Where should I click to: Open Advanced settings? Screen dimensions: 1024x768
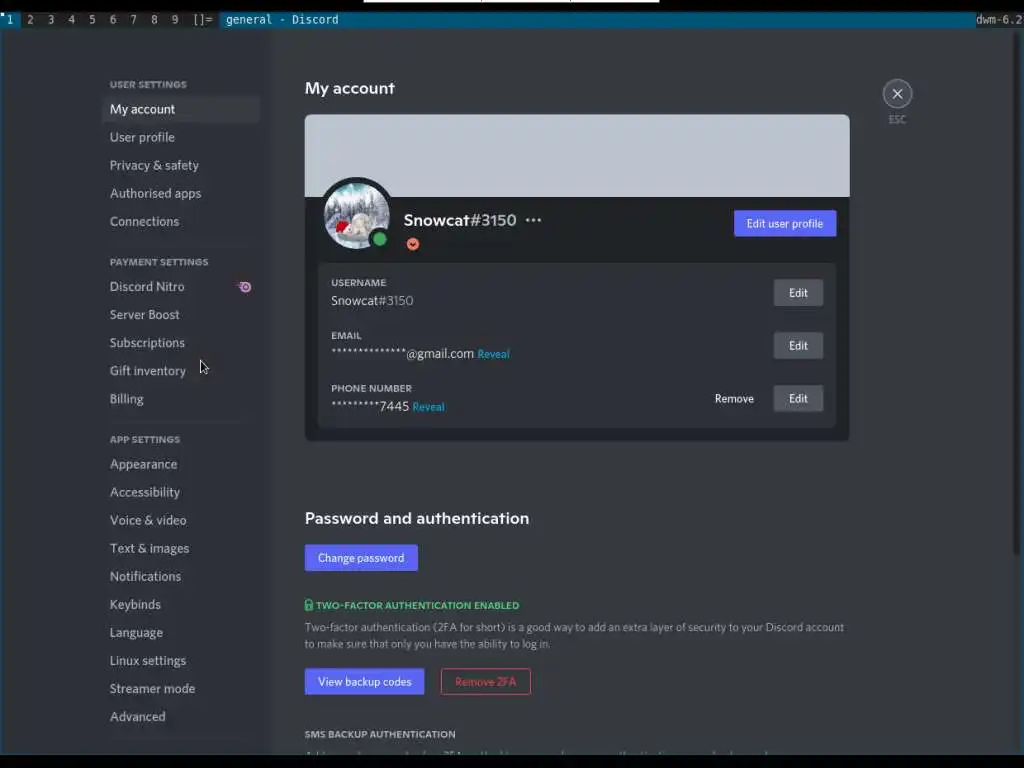click(181, 717)
